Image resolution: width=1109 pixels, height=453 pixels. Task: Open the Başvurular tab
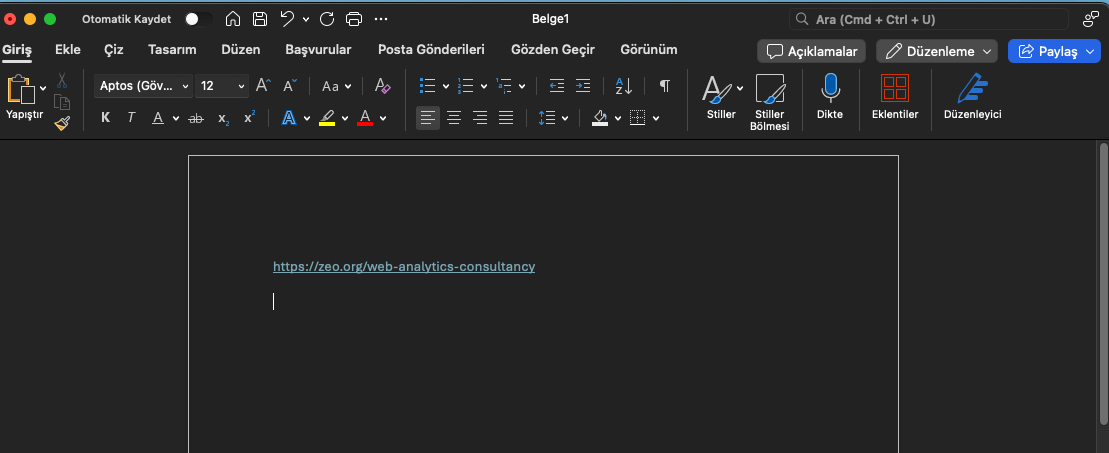(318, 50)
